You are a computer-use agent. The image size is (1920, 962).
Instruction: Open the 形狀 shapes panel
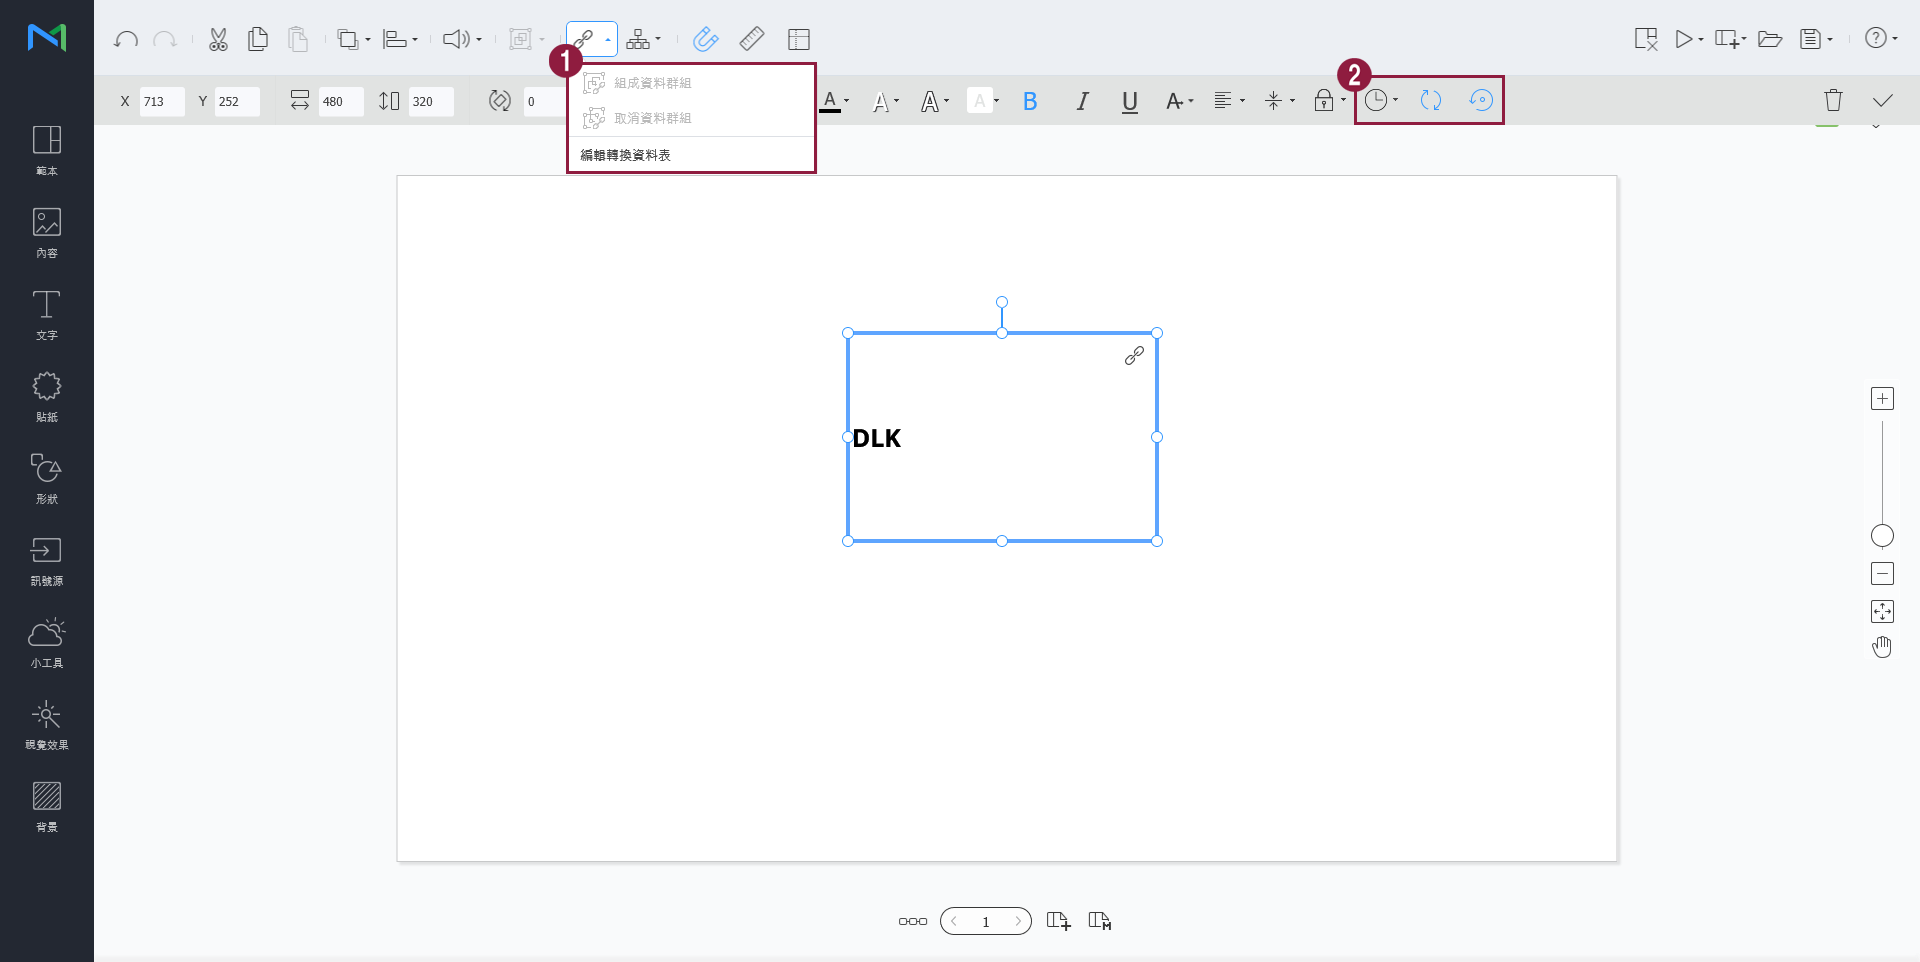coord(47,478)
